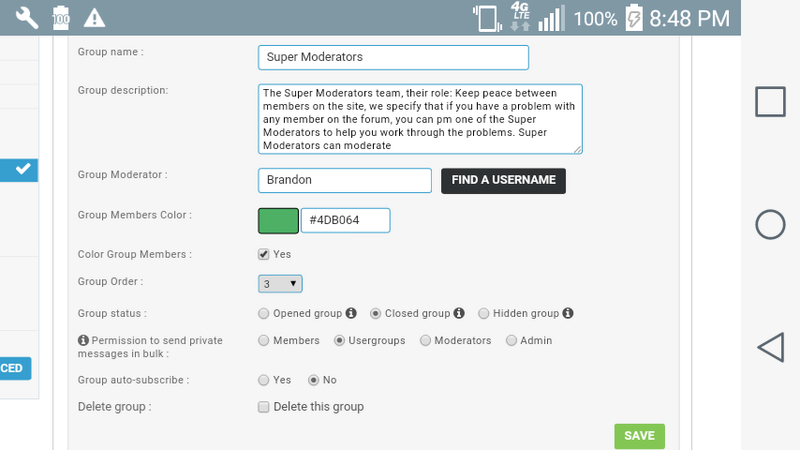Click the Group Moderator Brandon field
The width and height of the screenshot is (800, 450).
coord(345,181)
